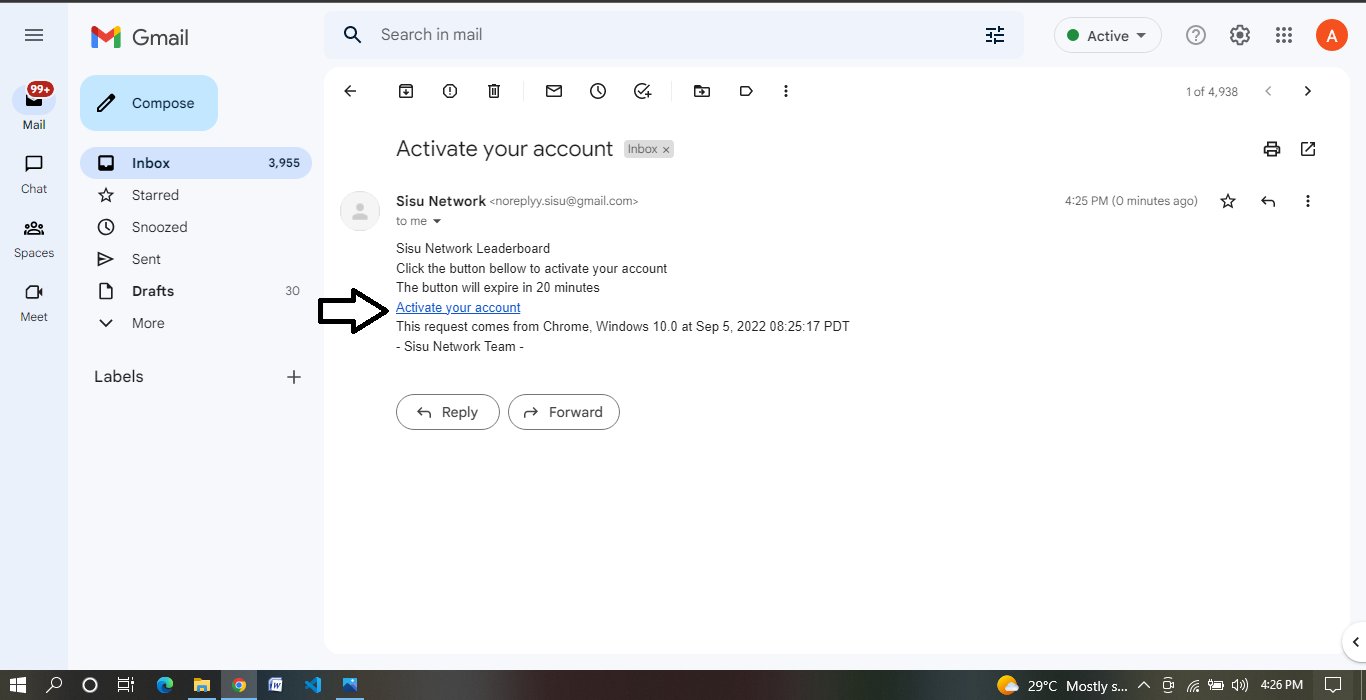The height and width of the screenshot is (700, 1366).
Task: Open the Google apps grid
Action: click(x=1284, y=36)
